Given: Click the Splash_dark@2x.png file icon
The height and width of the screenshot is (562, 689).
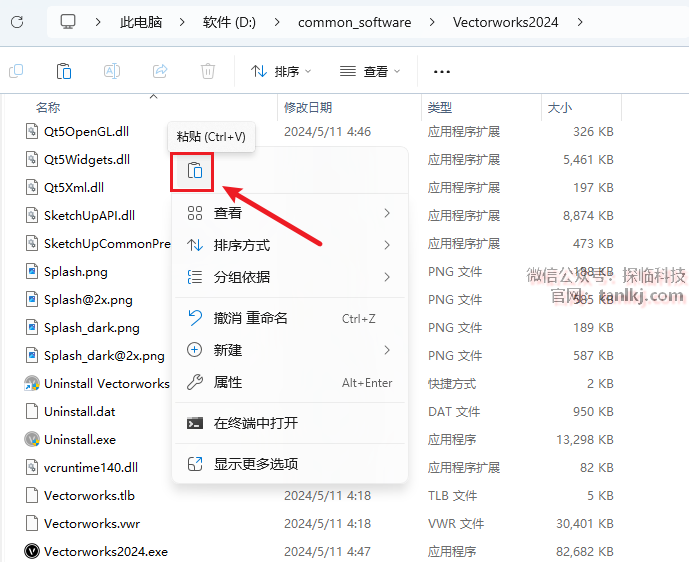Looking at the screenshot, I should coord(32,355).
